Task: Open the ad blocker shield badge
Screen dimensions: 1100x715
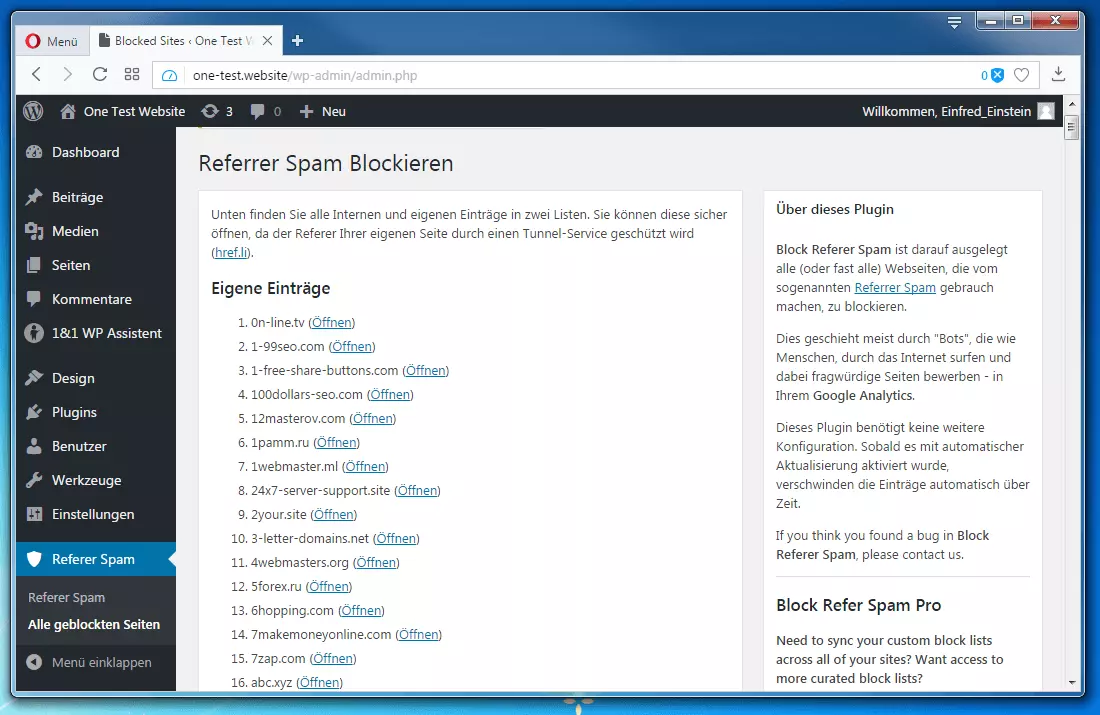Action: pos(992,75)
